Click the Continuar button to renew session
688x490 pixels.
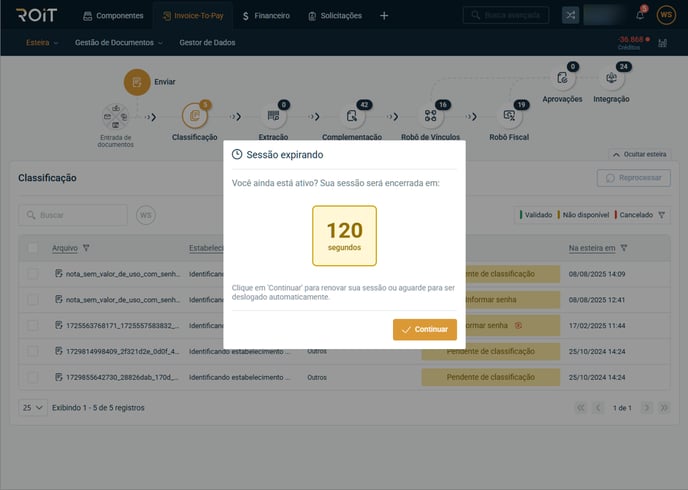pyautogui.click(x=425, y=329)
